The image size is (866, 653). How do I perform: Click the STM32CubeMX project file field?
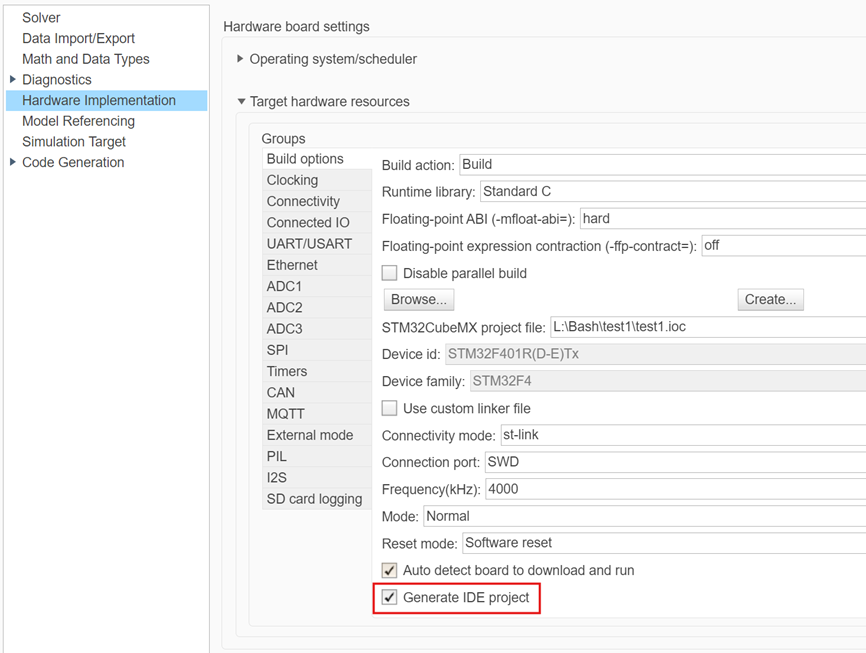pos(706,327)
